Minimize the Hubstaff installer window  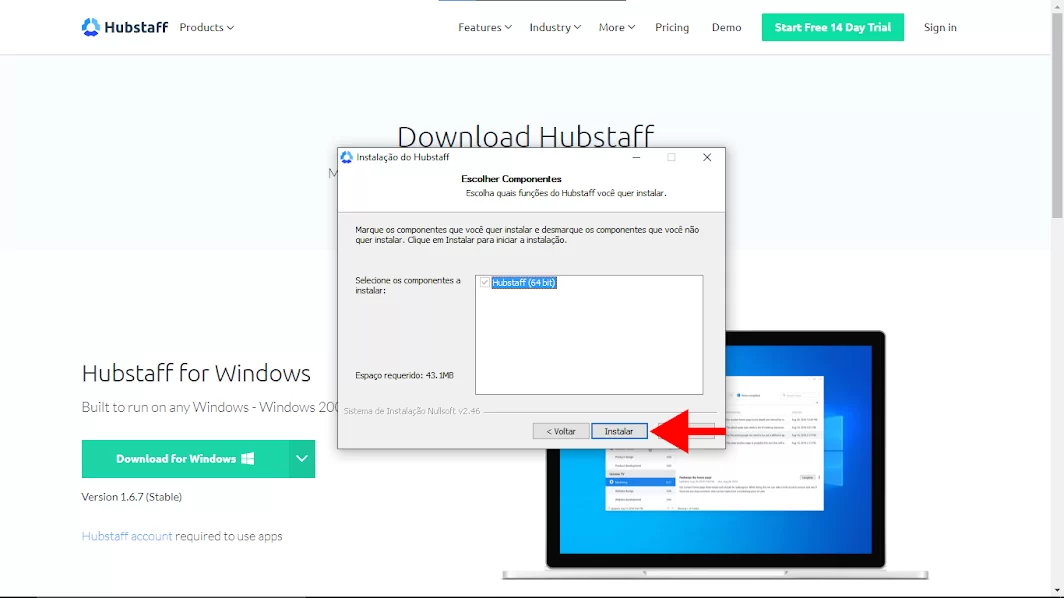(636, 157)
